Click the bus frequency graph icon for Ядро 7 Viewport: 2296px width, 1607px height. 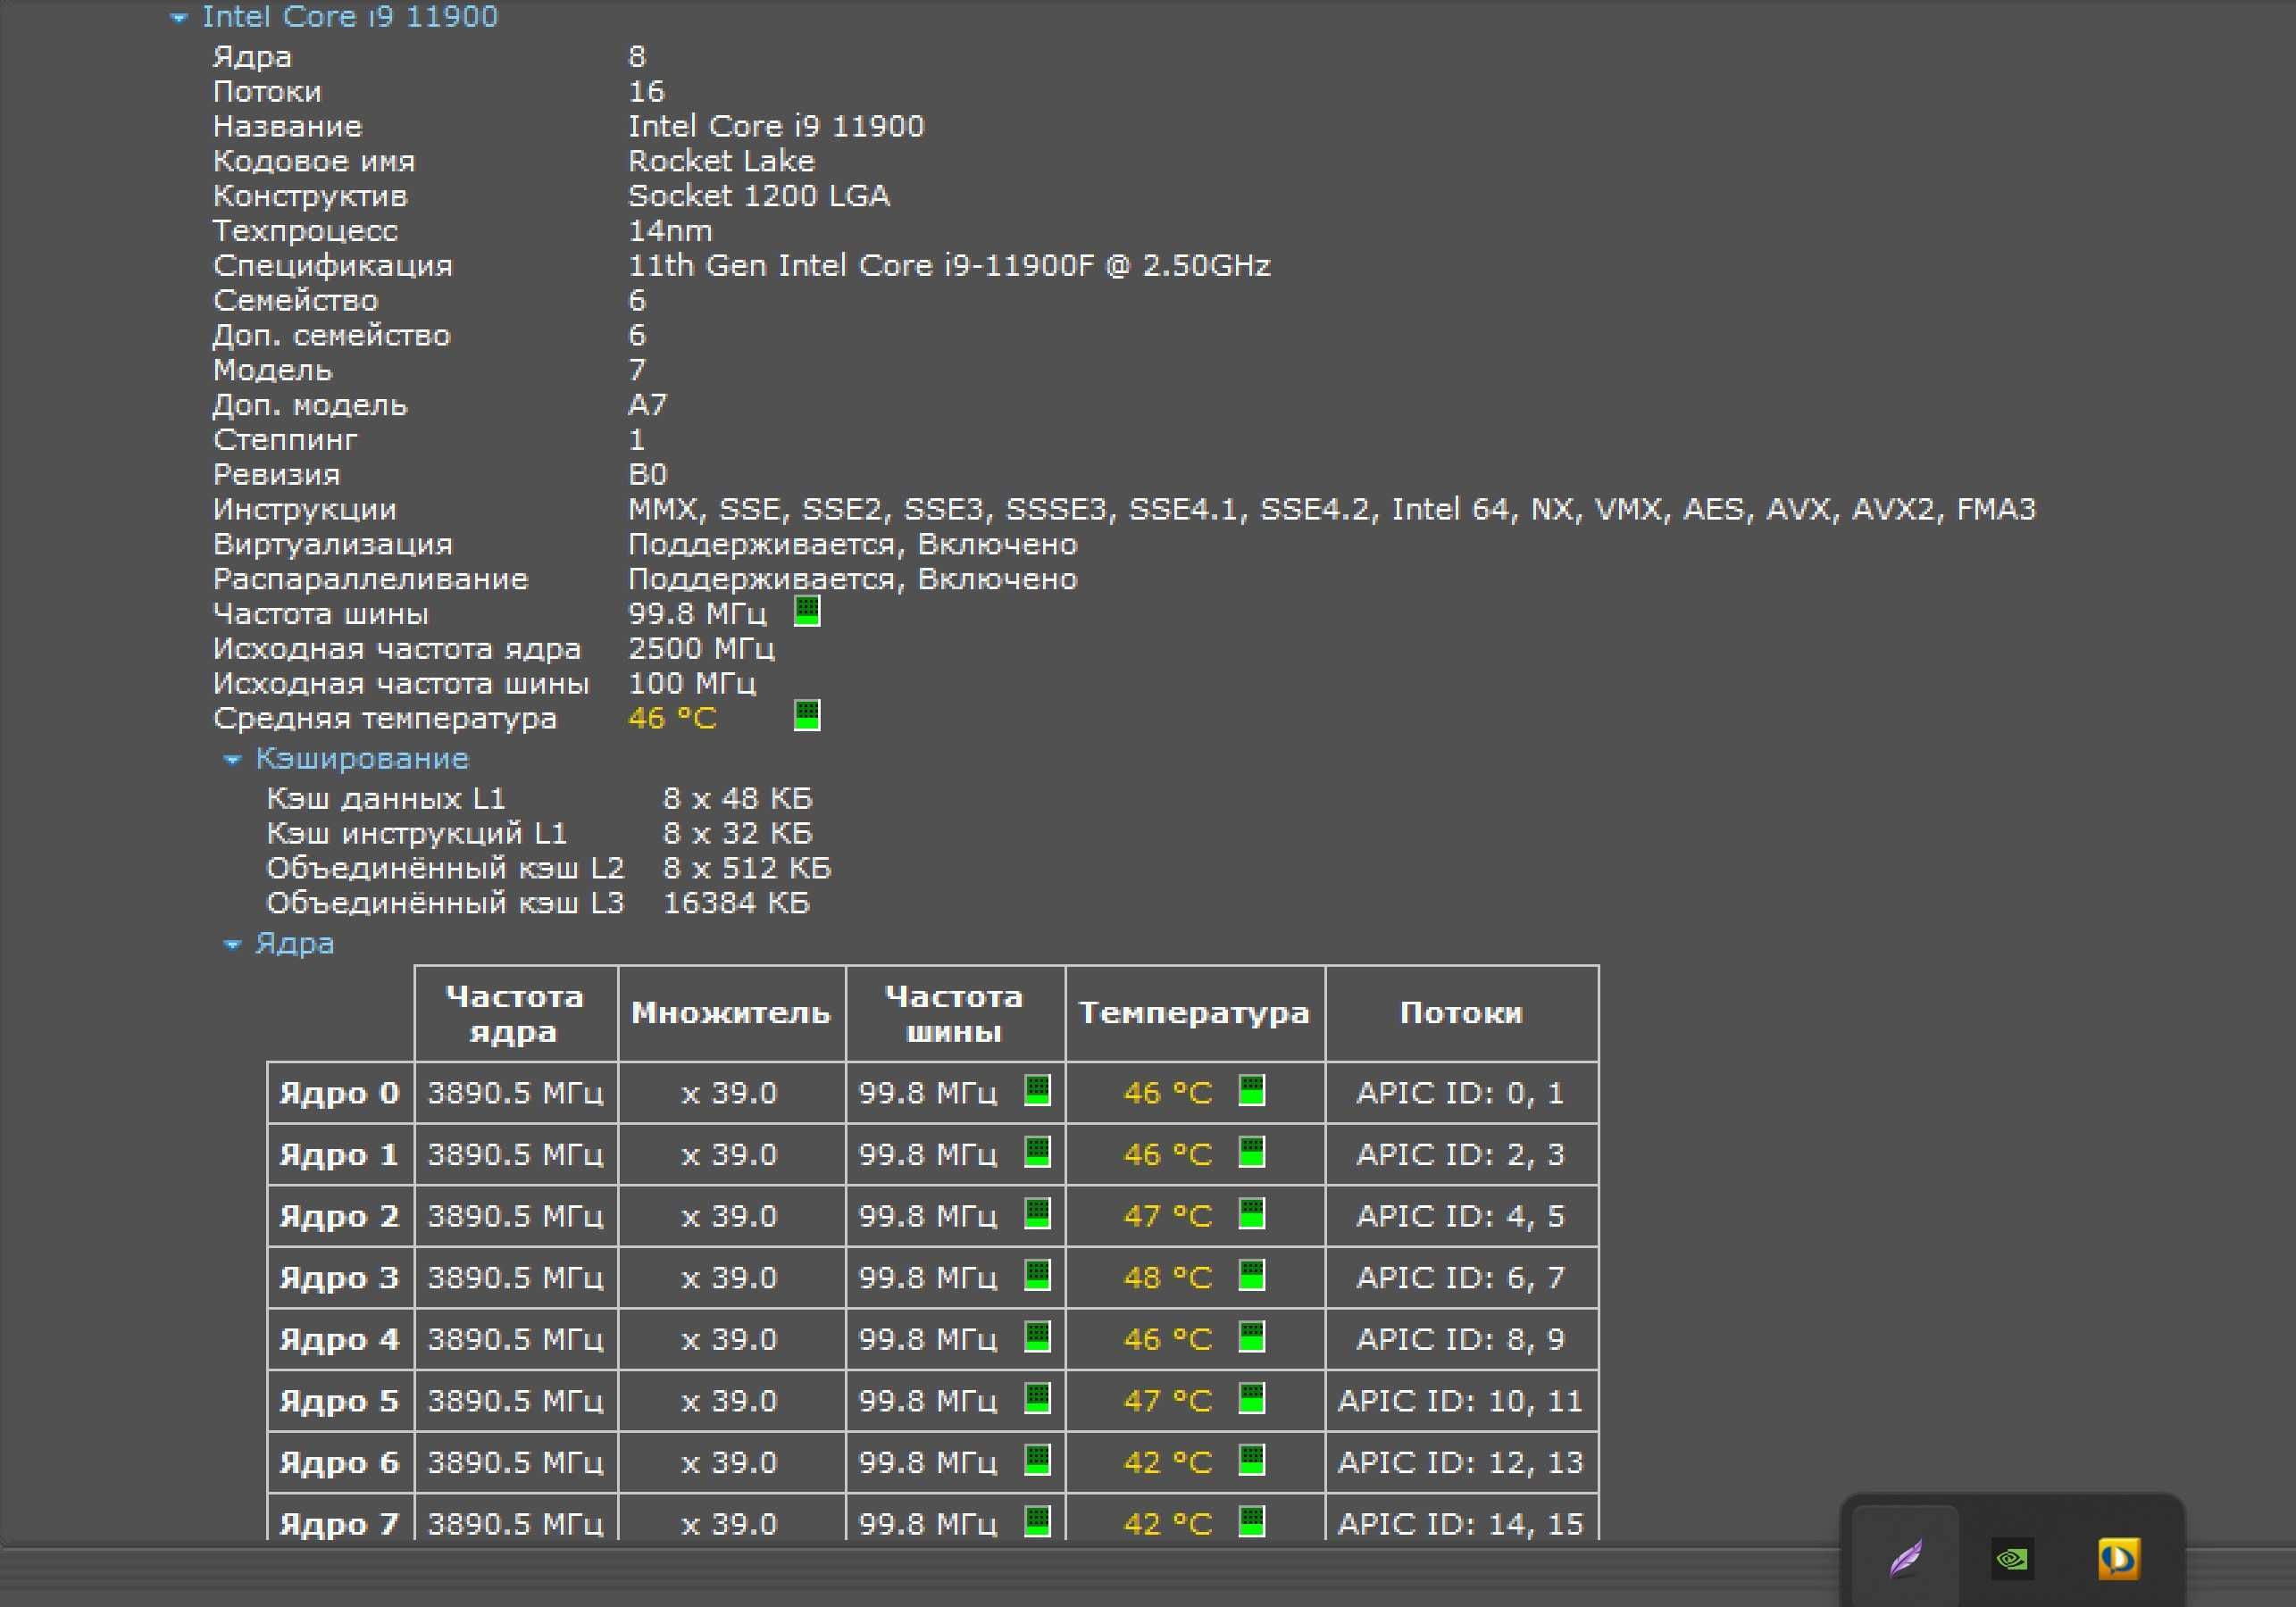(1038, 1521)
